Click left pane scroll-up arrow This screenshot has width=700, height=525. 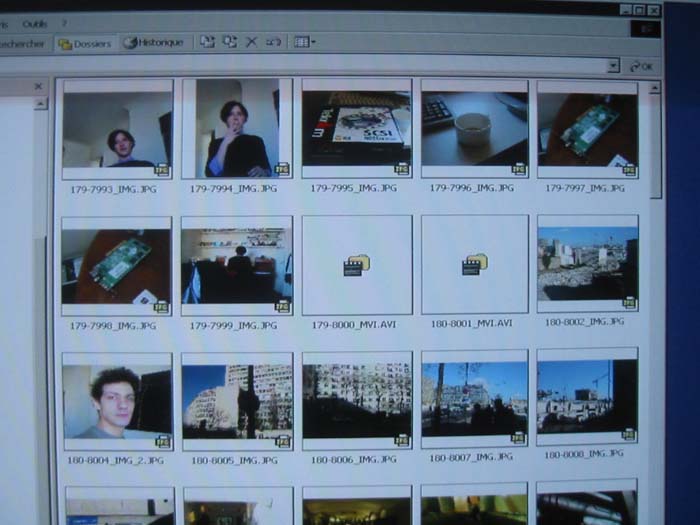40,104
